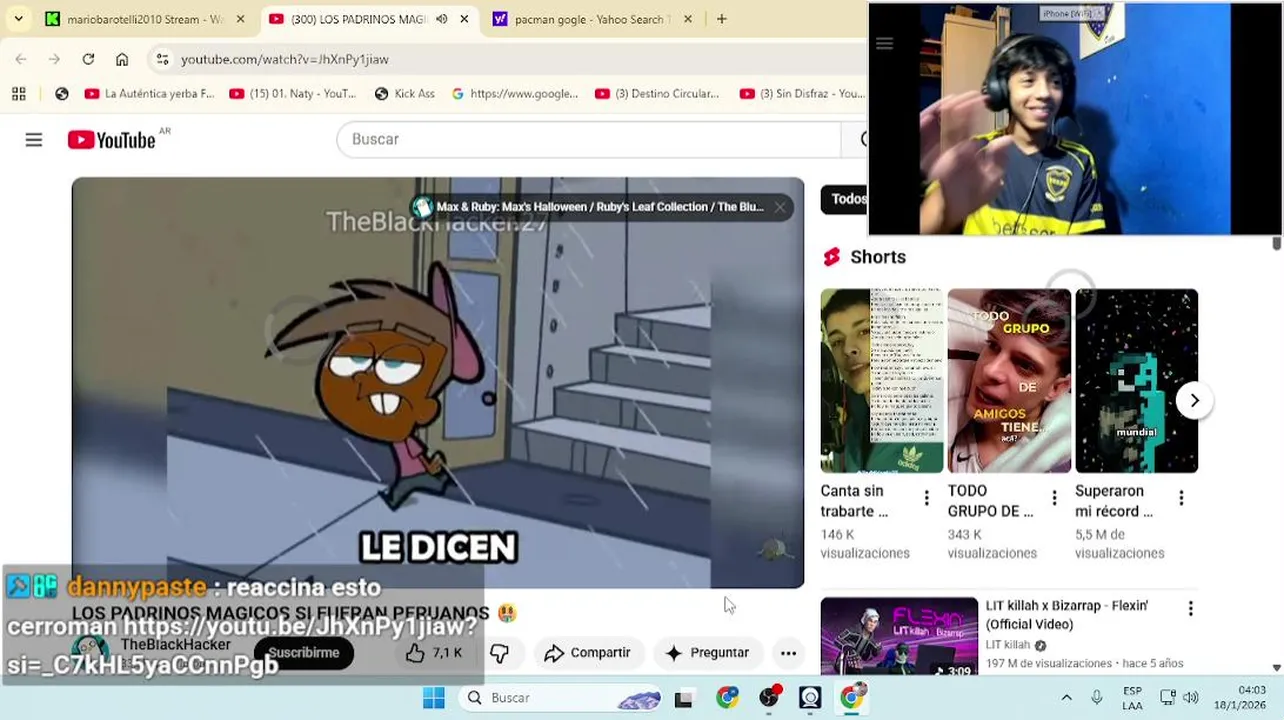Dislike the video with thumbs down
The height and width of the screenshot is (720, 1284).
coord(499,653)
